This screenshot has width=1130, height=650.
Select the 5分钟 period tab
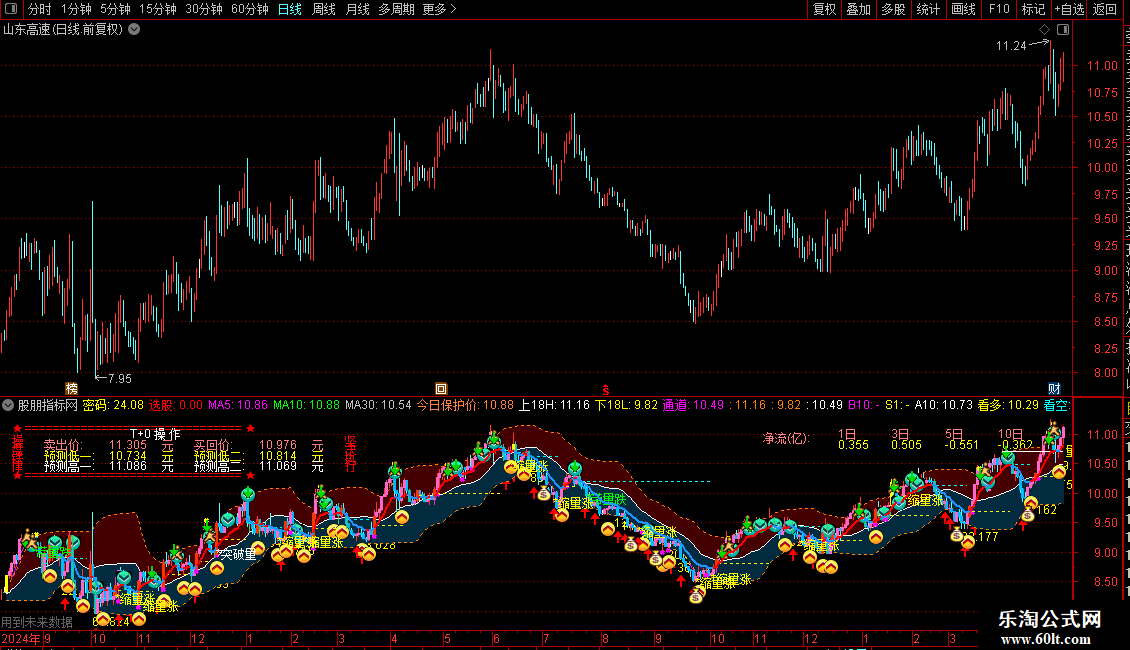click(x=115, y=9)
